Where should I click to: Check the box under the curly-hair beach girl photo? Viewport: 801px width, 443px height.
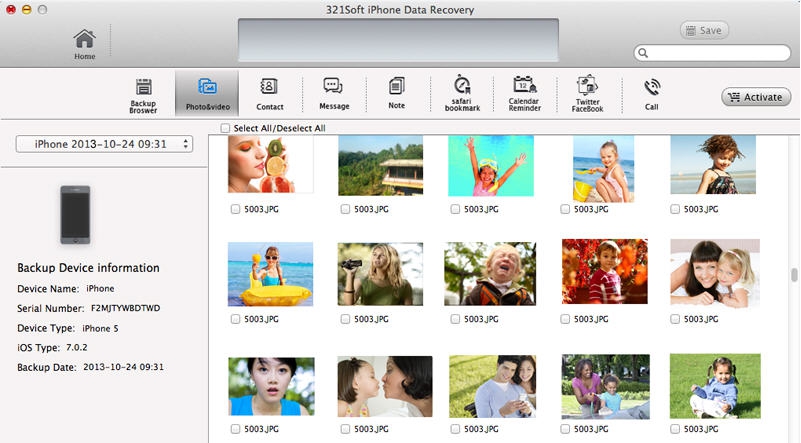point(675,209)
